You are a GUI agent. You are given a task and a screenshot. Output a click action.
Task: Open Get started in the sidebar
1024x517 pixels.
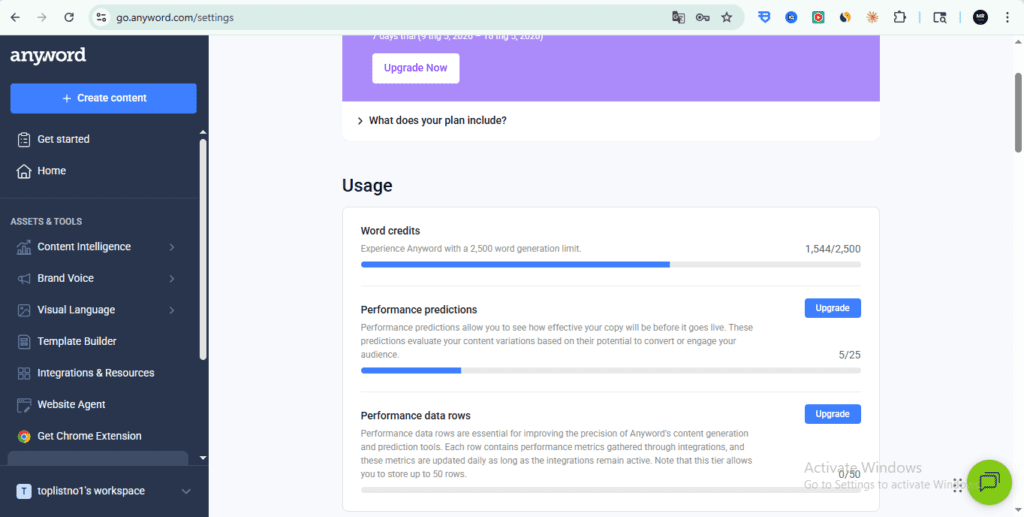click(63, 139)
